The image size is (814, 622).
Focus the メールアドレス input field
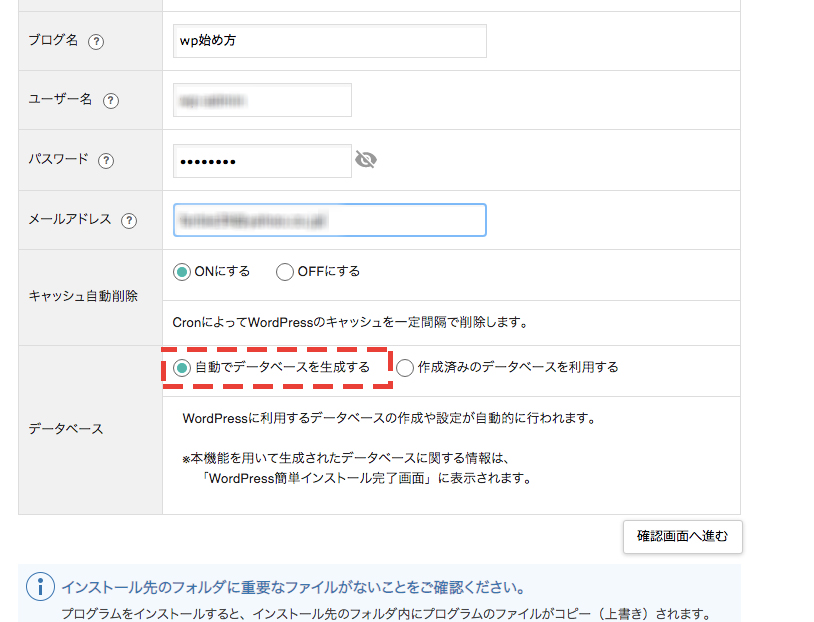pos(329,220)
